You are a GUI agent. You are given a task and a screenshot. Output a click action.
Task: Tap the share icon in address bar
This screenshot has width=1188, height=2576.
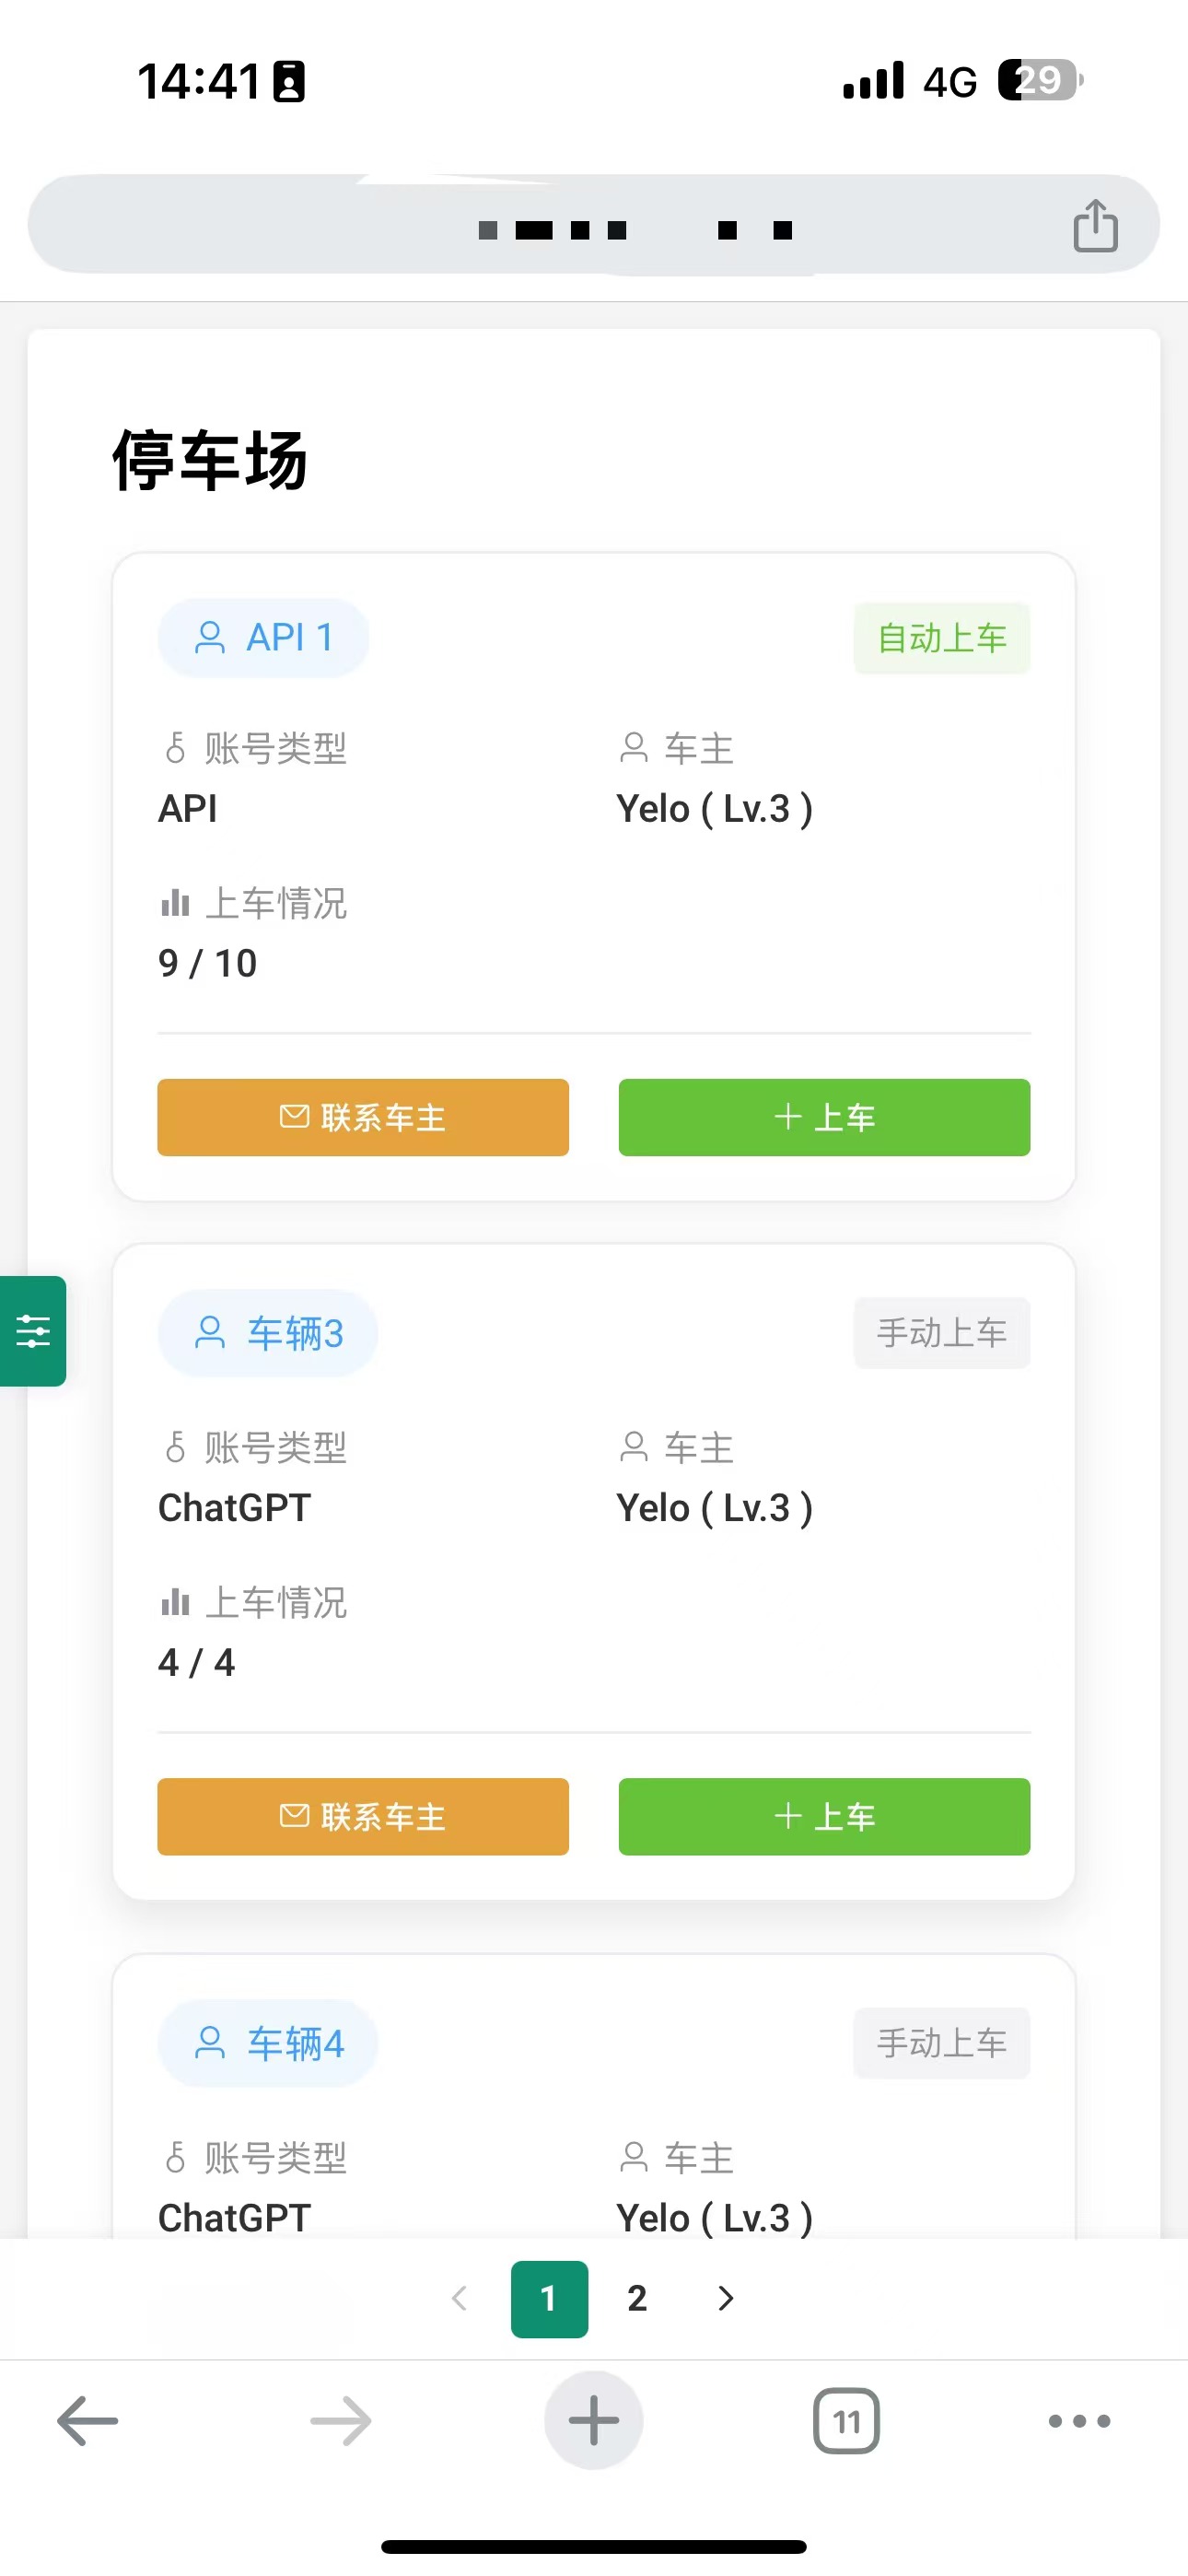click(x=1095, y=225)
